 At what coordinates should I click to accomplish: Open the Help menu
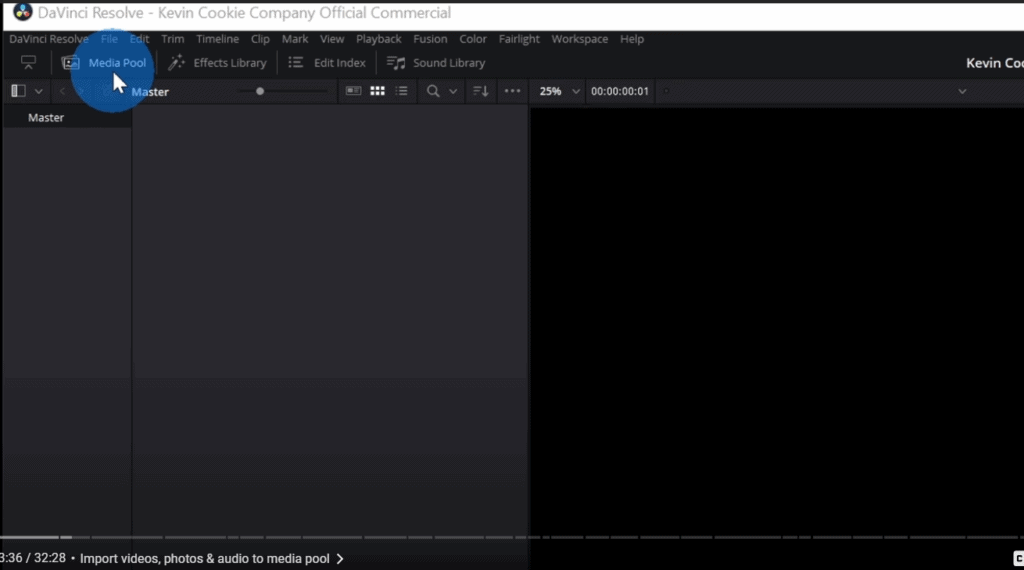pos(632,39)
